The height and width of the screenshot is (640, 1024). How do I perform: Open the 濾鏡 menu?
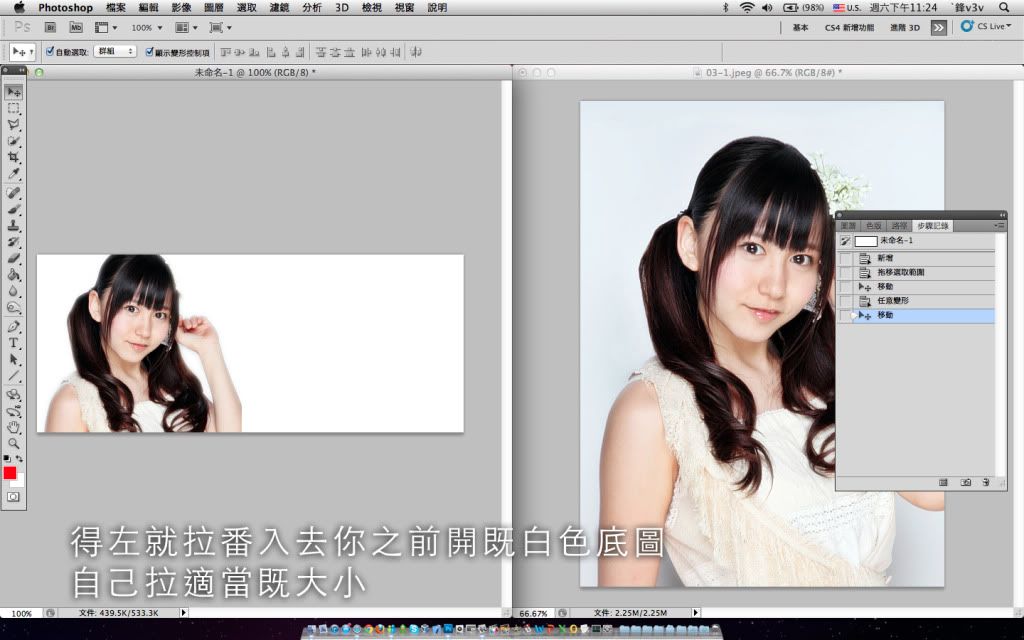click(x=279, y=7)
